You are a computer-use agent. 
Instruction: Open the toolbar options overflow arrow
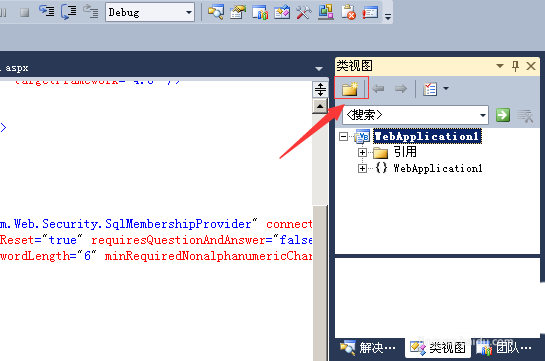pyautogui.click(x=388, y=16)
